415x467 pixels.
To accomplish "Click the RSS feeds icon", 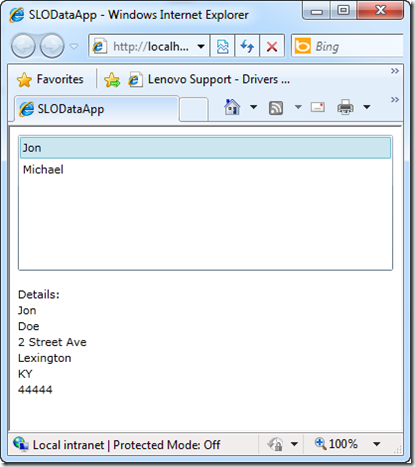I will click(276, 108).
